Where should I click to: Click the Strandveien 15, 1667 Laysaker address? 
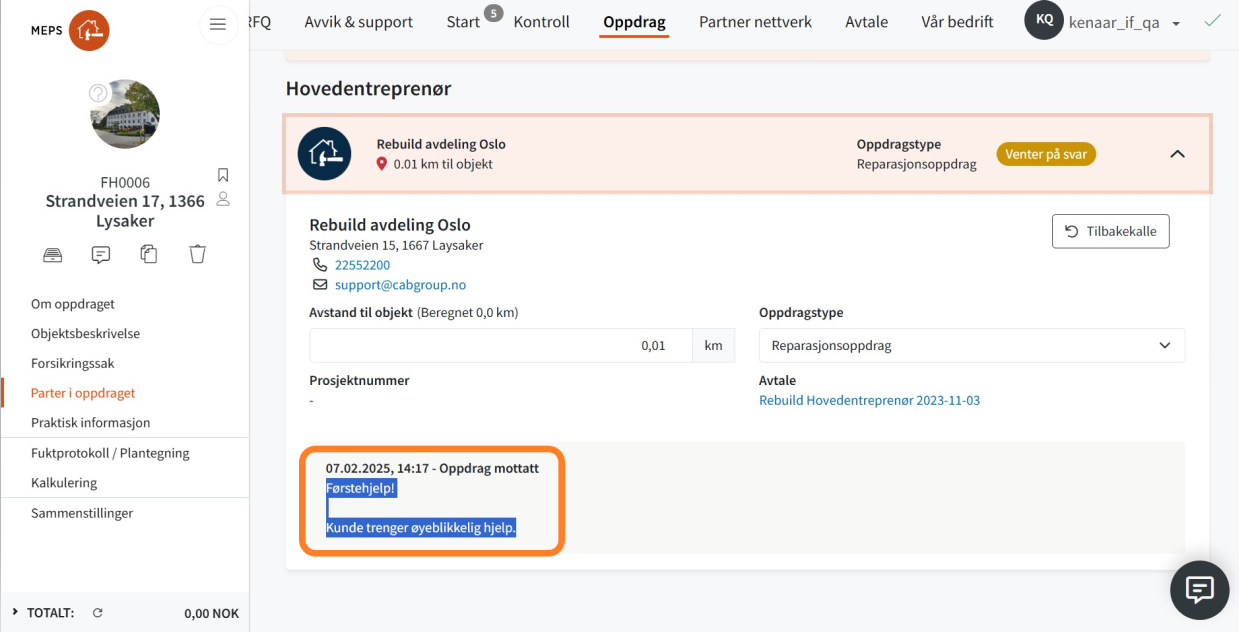[x=396, y=245]
